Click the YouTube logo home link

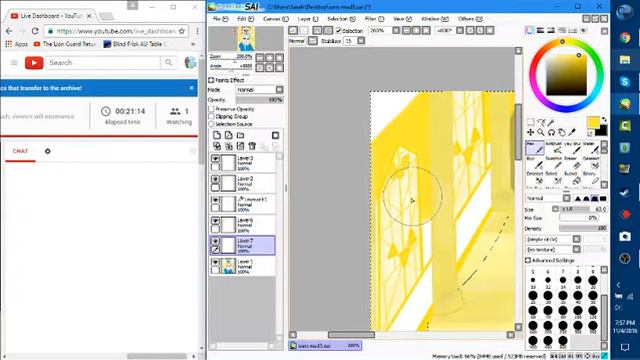[34, 63]
